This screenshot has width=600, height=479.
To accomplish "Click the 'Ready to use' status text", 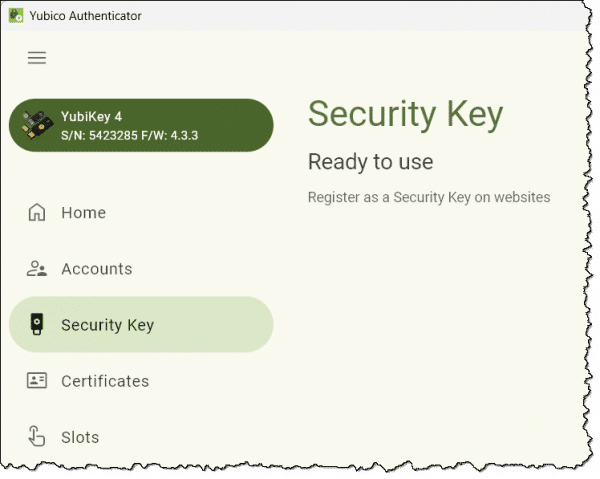I will [x=370, y=162].
